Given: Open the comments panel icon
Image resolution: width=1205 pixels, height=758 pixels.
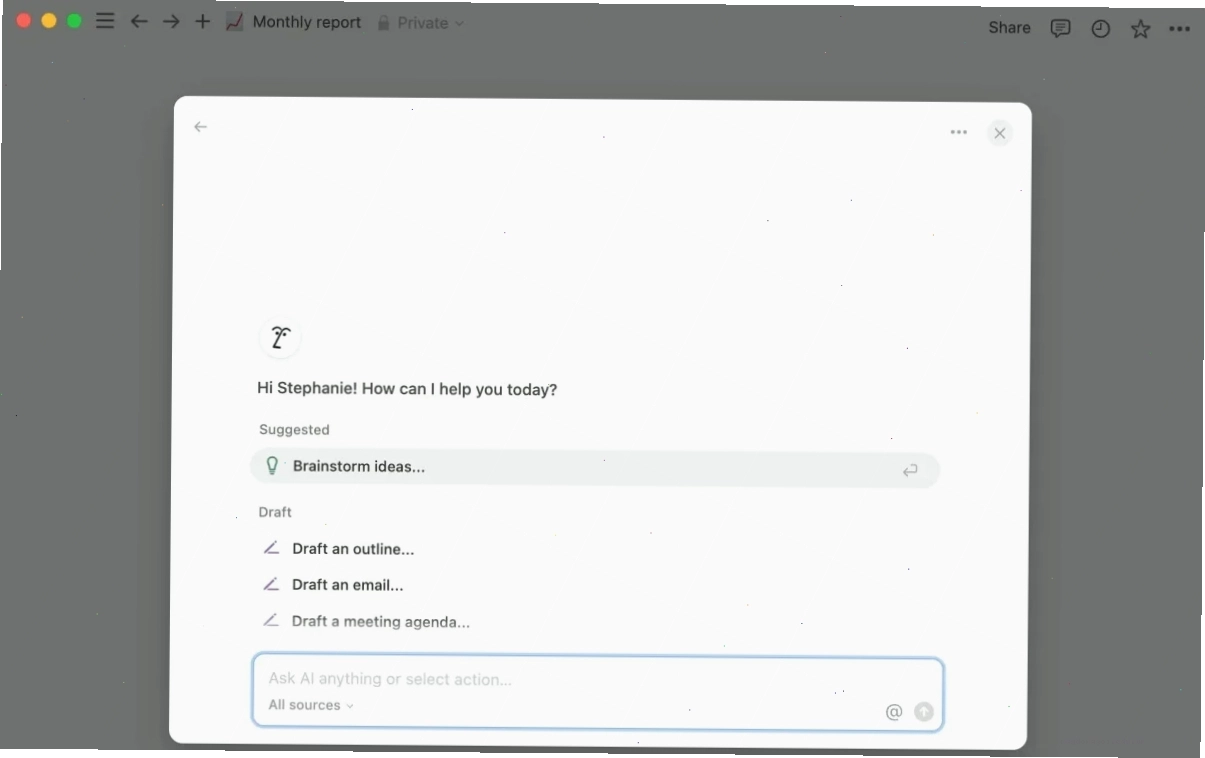Looking at the screenshot, I should (x=1060, y=28).
